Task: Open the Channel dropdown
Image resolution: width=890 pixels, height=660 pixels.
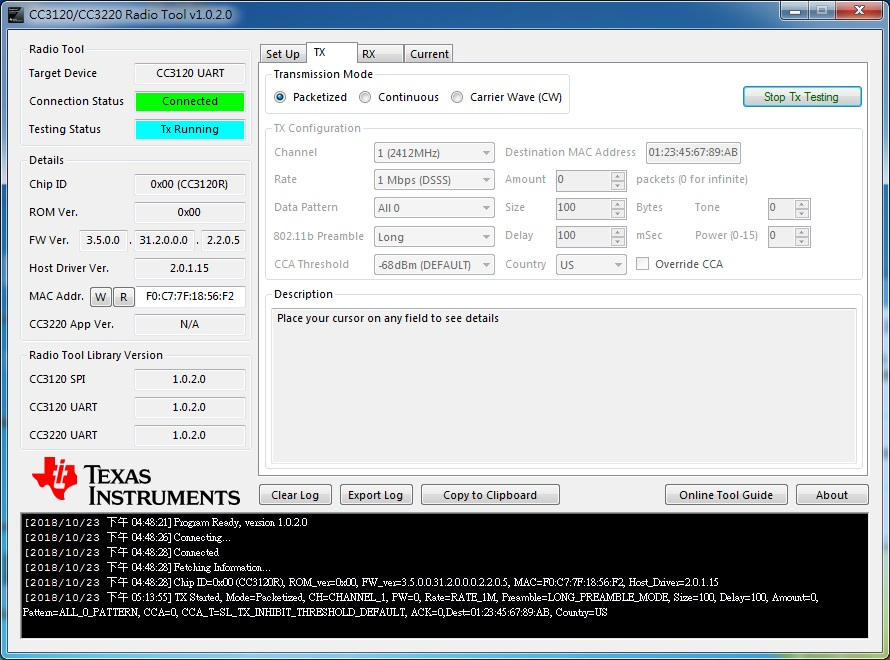Action: tap(434, 153)
